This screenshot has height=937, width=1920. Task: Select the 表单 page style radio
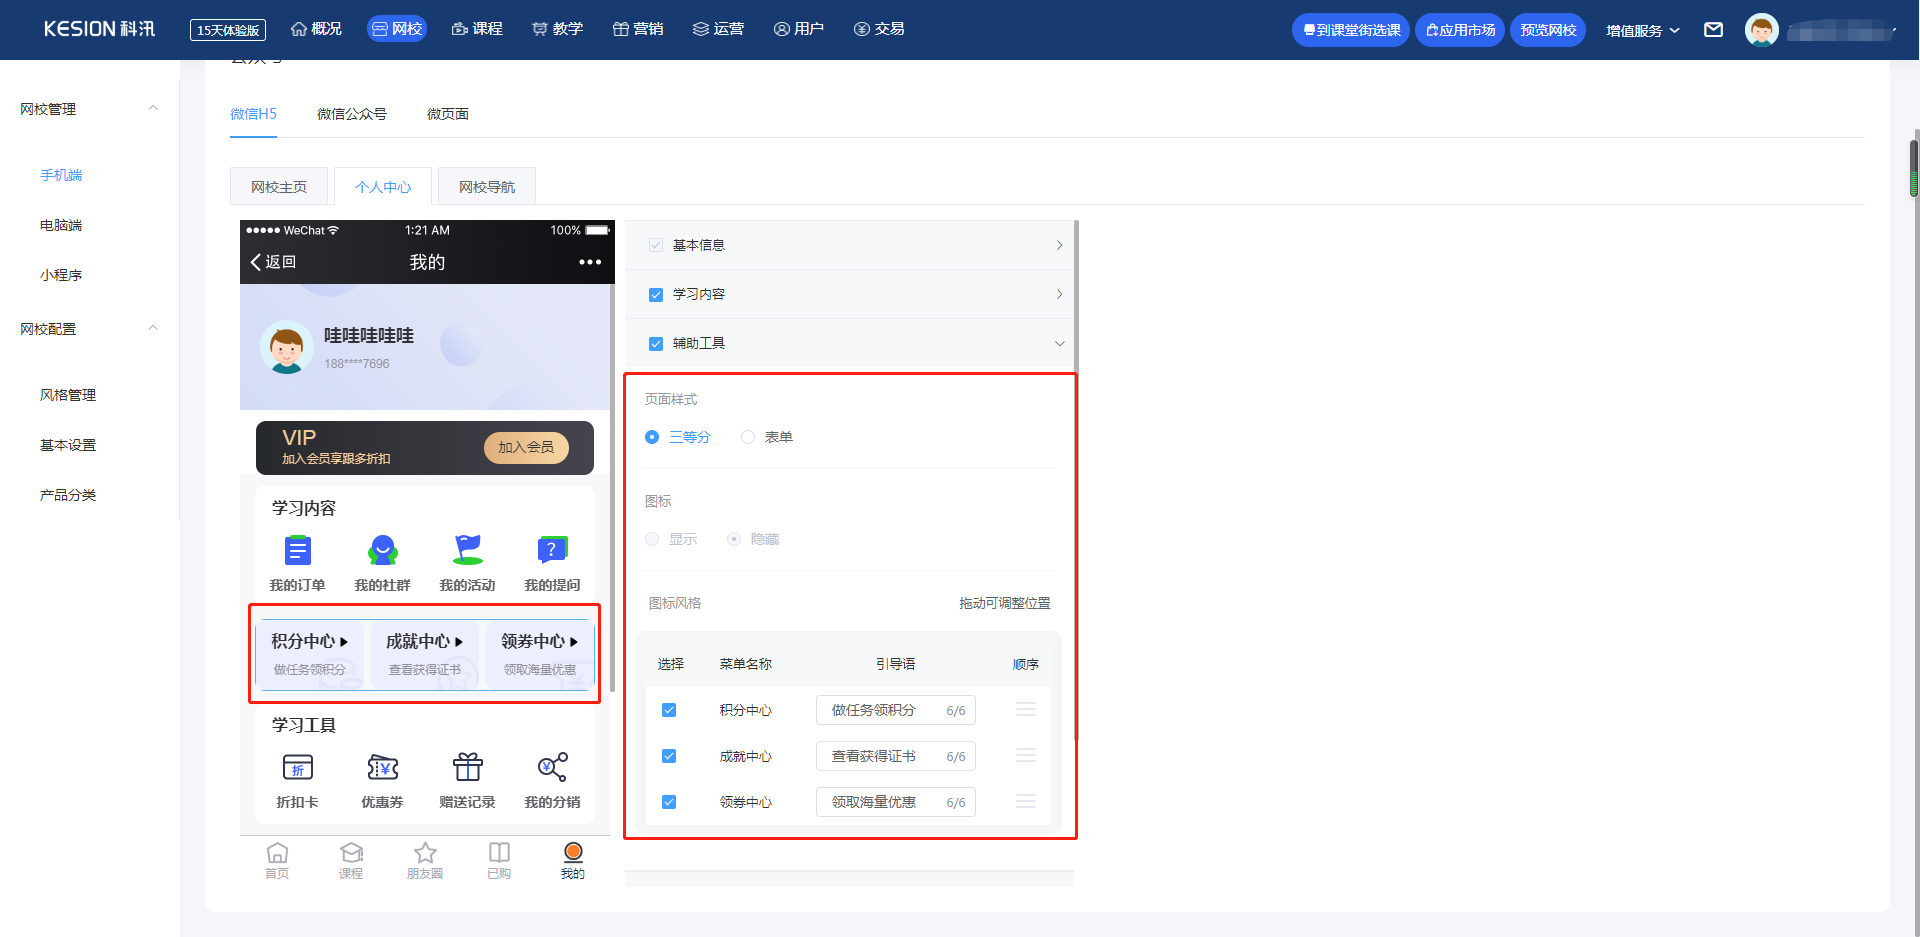pos(748,437)
